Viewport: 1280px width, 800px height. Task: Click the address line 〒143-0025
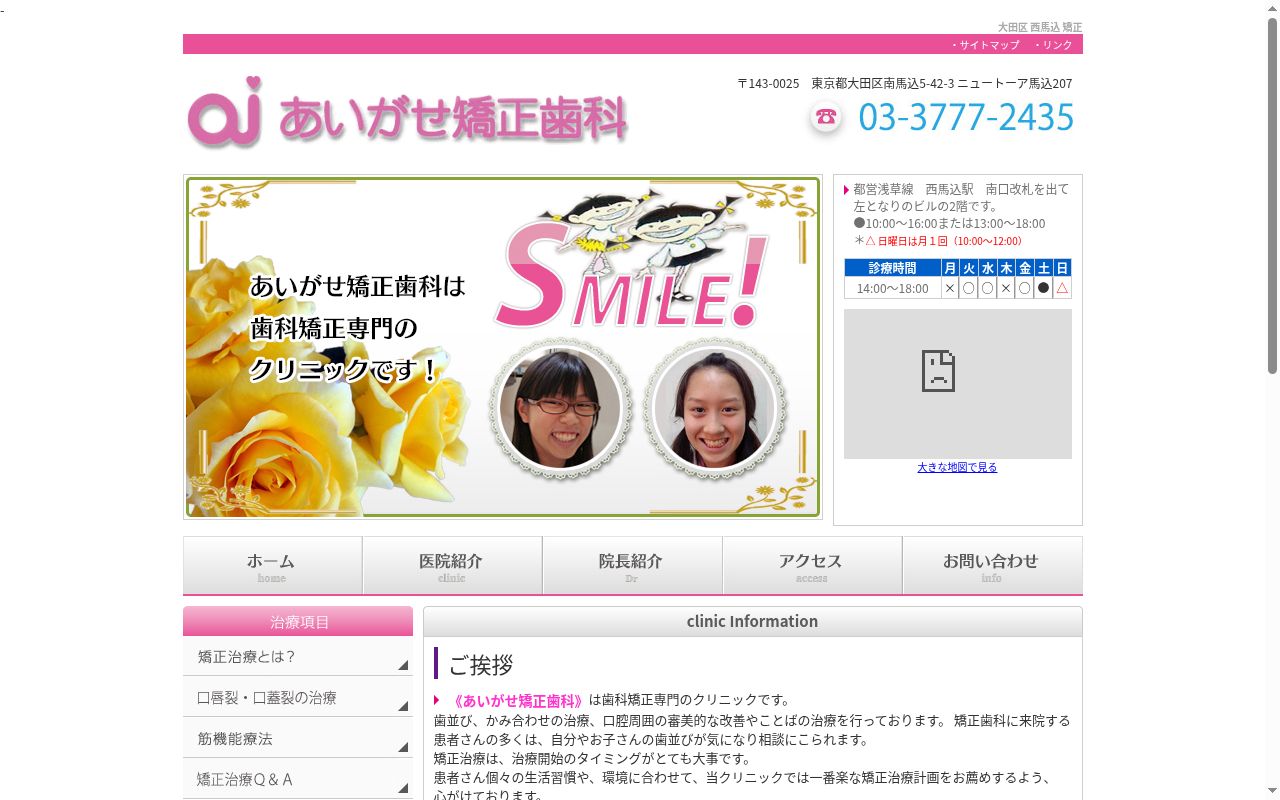click(904, 83)
